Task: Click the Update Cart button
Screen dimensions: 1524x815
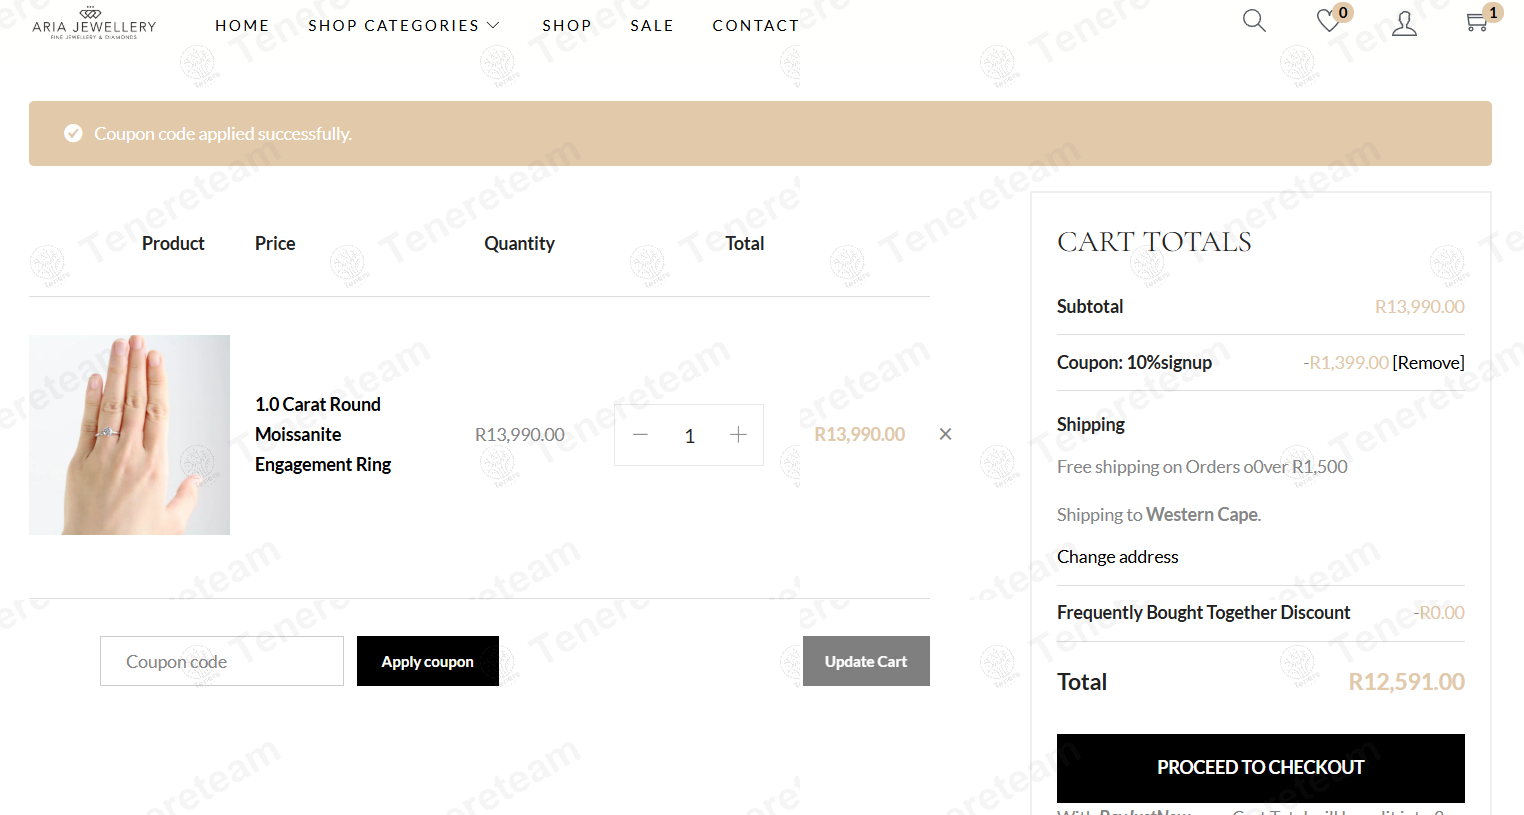Action: pyautogui.click(x=866, y=661)
